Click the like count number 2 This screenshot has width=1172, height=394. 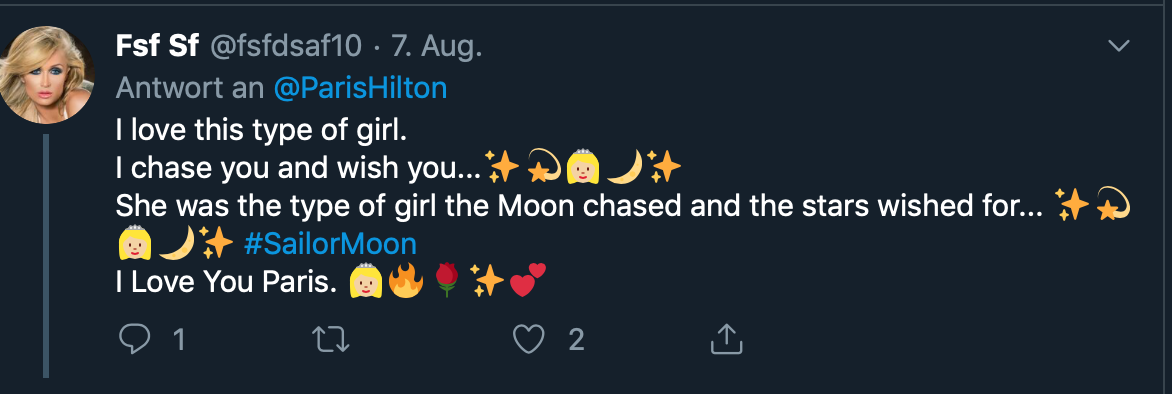(x=576, y=341)
